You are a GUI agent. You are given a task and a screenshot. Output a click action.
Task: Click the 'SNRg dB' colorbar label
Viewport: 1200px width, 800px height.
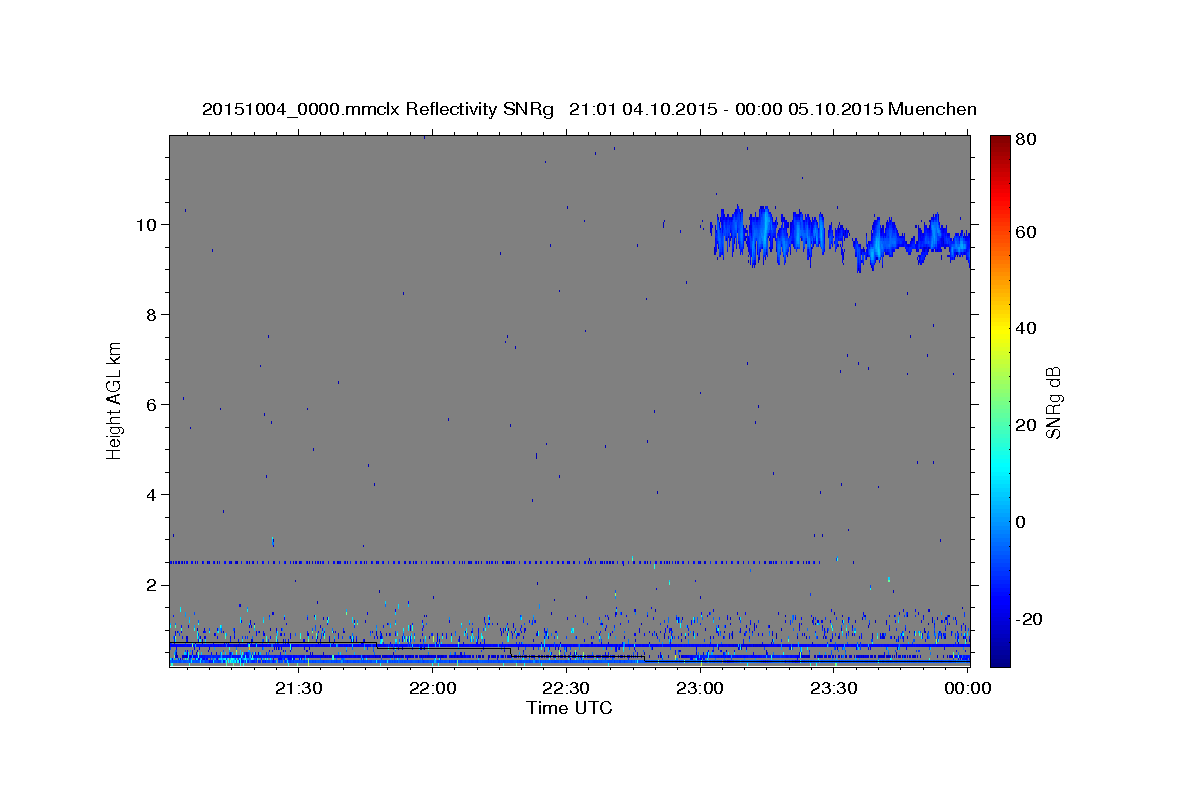1053,402
